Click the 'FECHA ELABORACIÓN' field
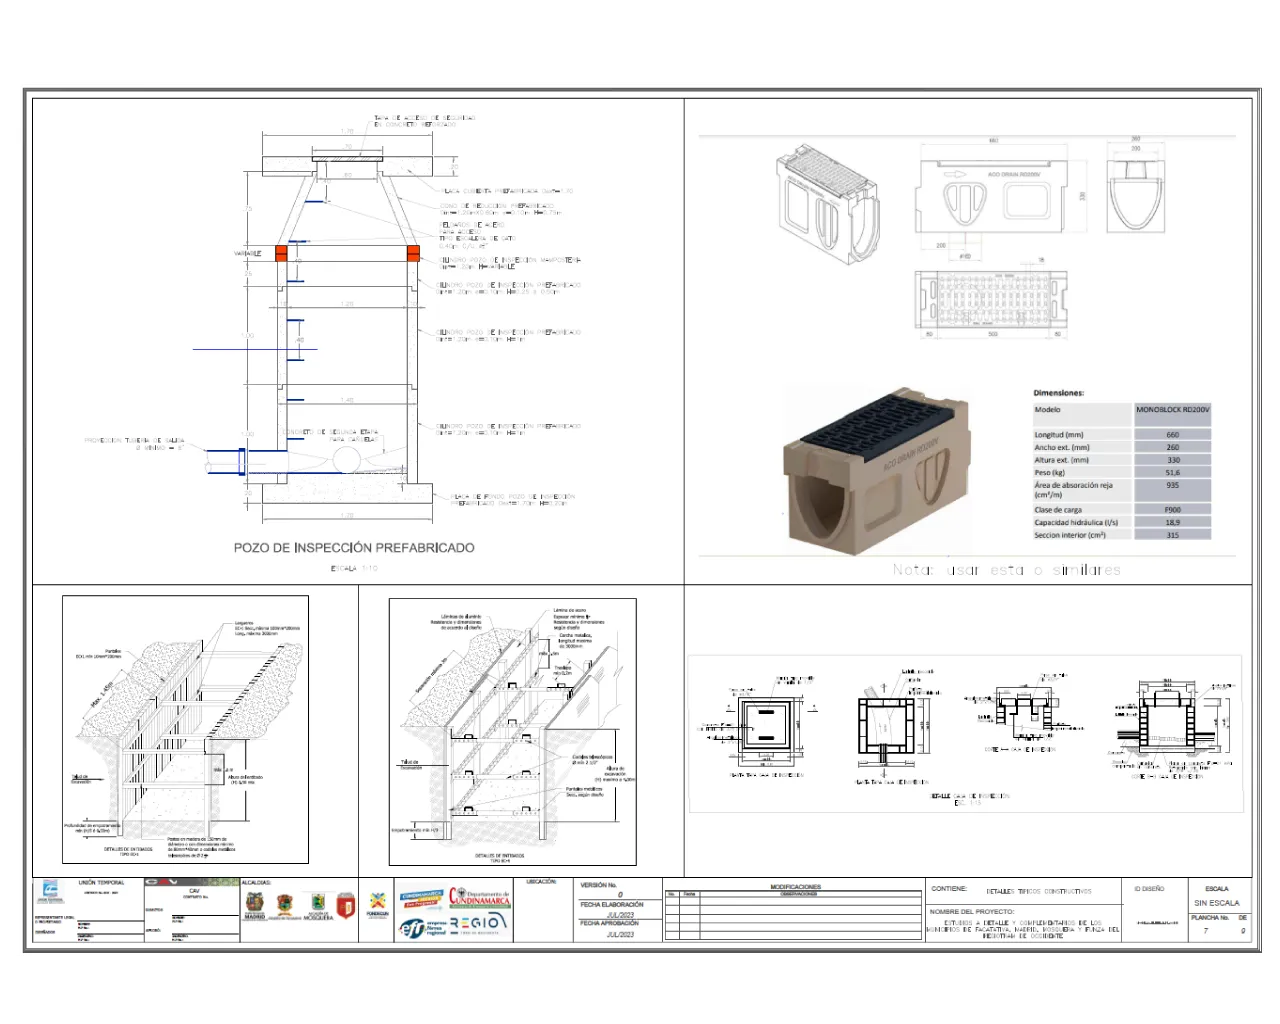This screenshot has height=1024, width=1280. pos(611,904)
